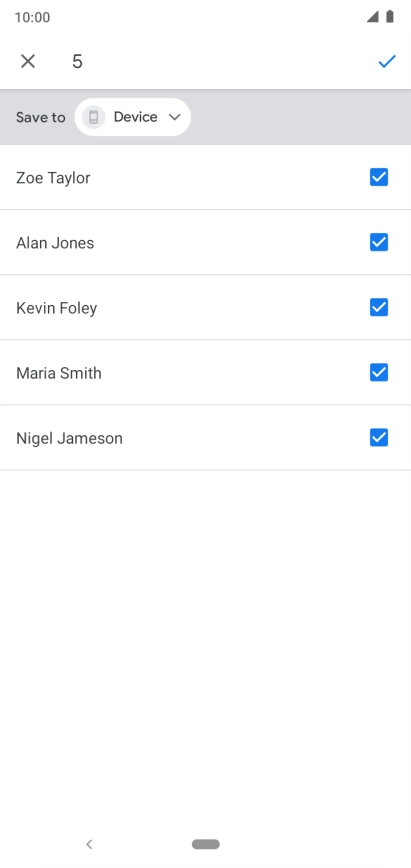The image size is (411, 868).
Task: Open the Device save location dropdown
Action: [133, 117]
